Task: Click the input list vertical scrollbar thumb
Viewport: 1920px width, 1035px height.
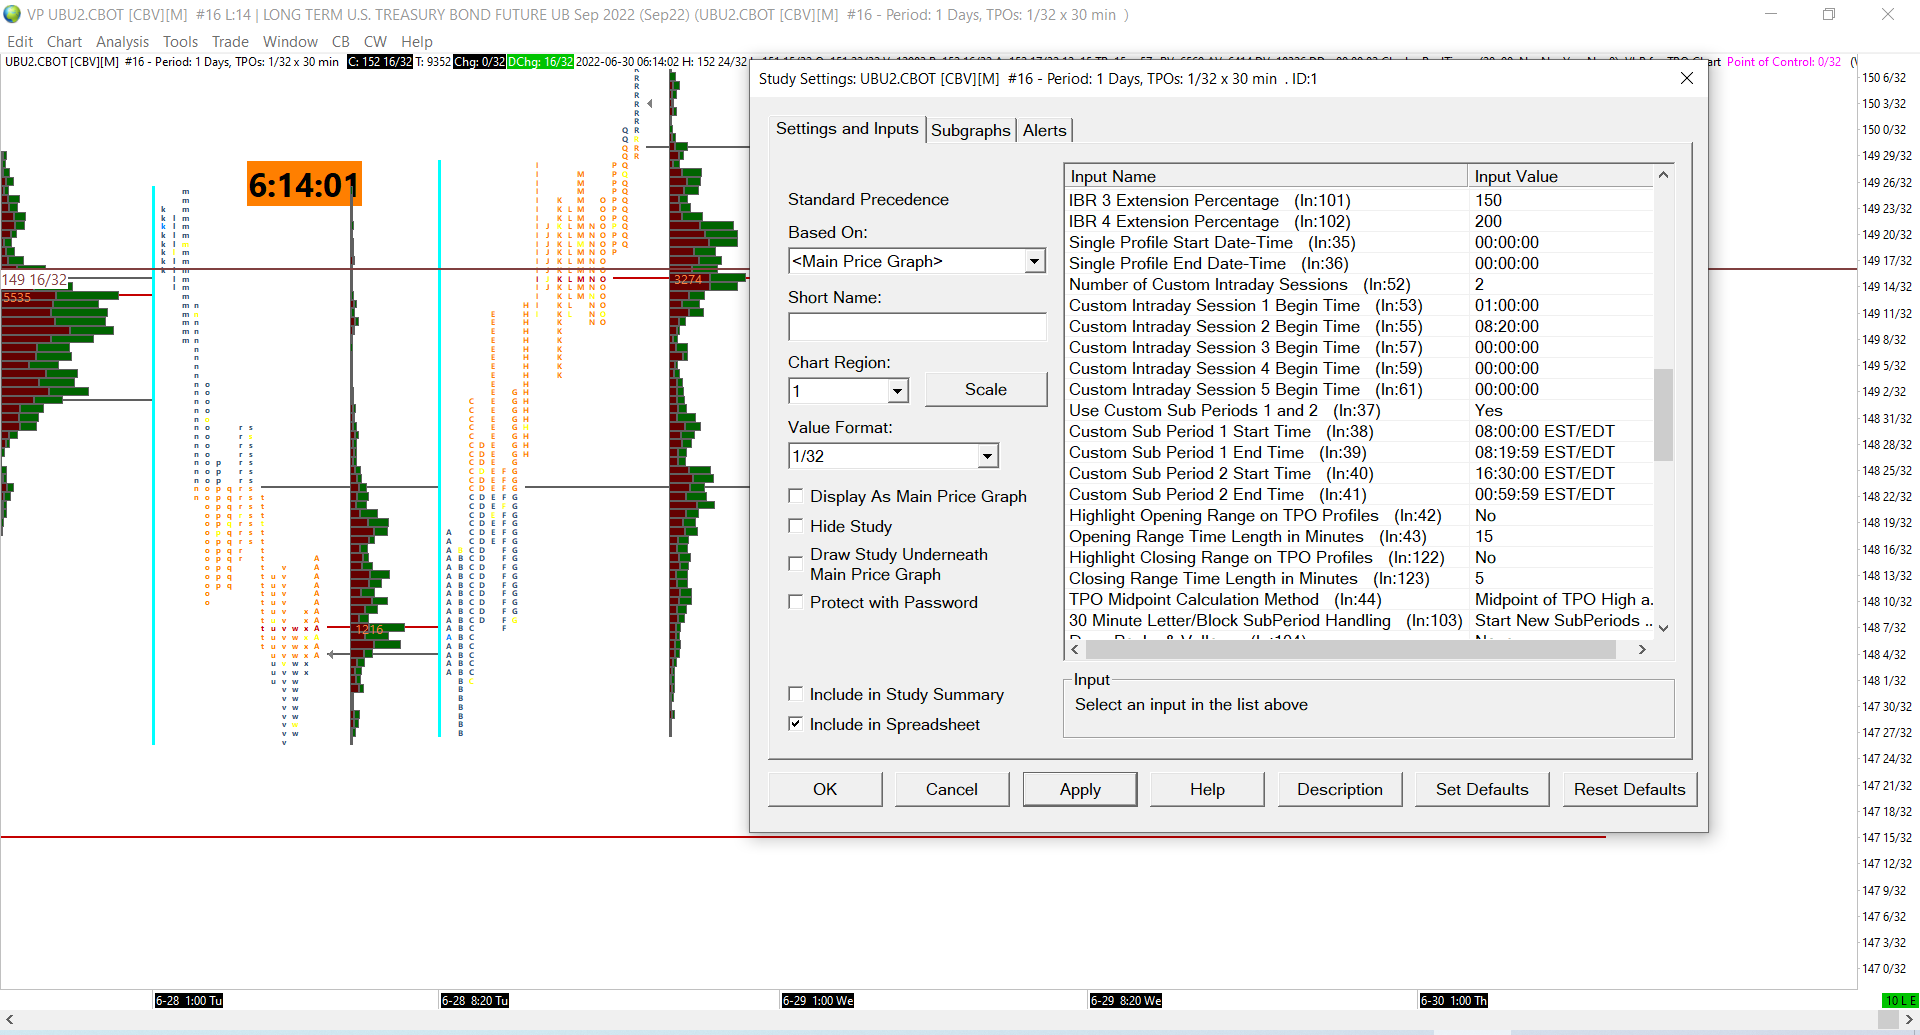Action: [1663, 414]
